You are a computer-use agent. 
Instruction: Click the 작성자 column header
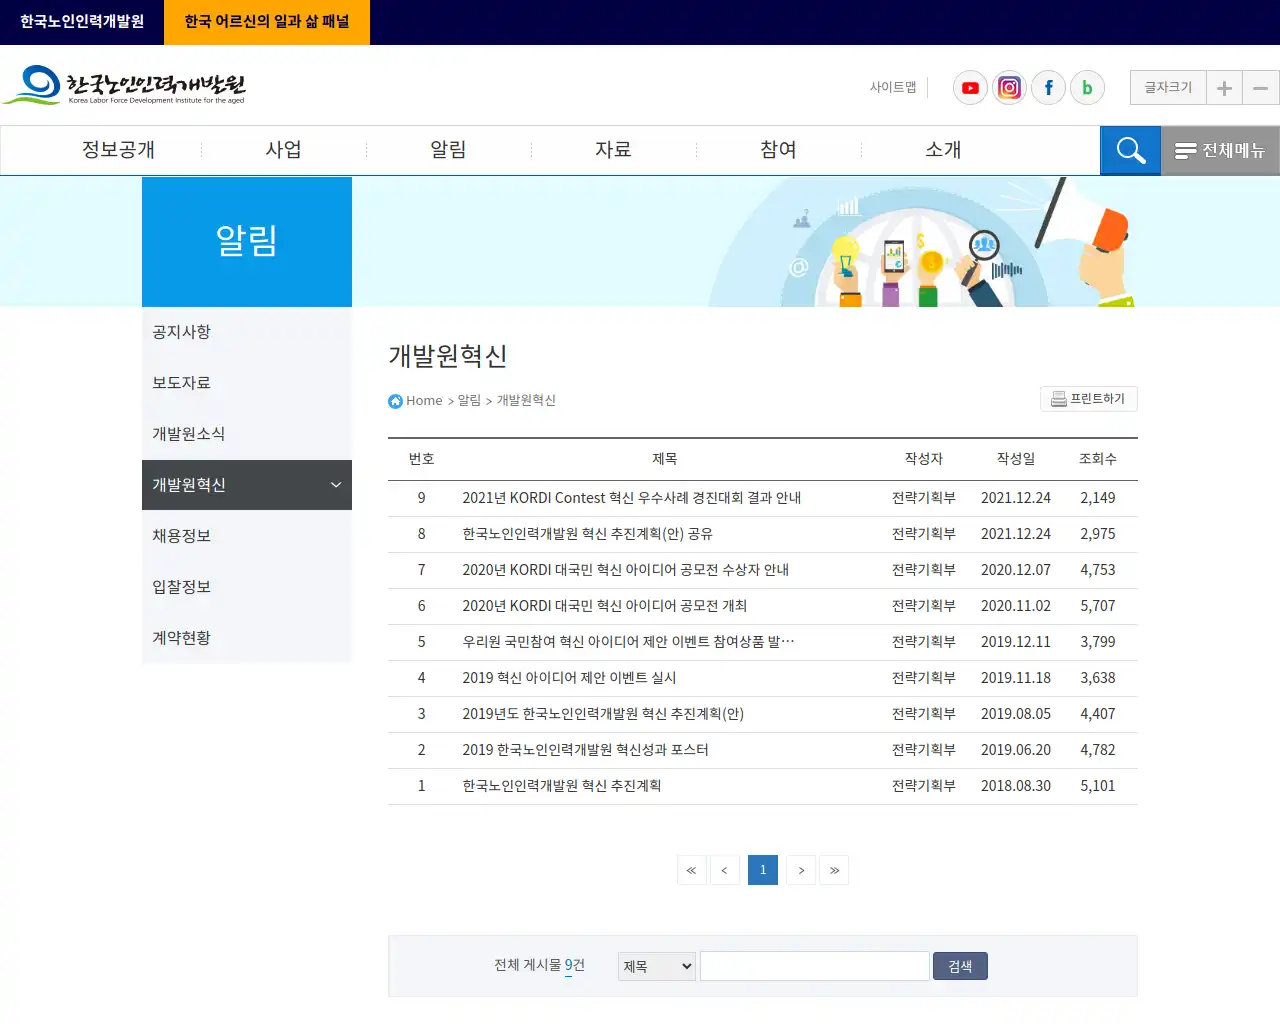click(x=924, y=459)
